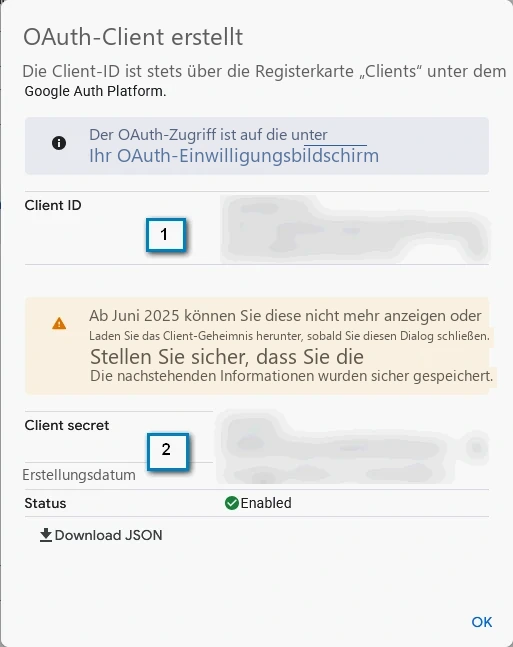The width and height of the screenshot is (513, 647).
Task: Click the info circle icon
Action: click(59, 143)
